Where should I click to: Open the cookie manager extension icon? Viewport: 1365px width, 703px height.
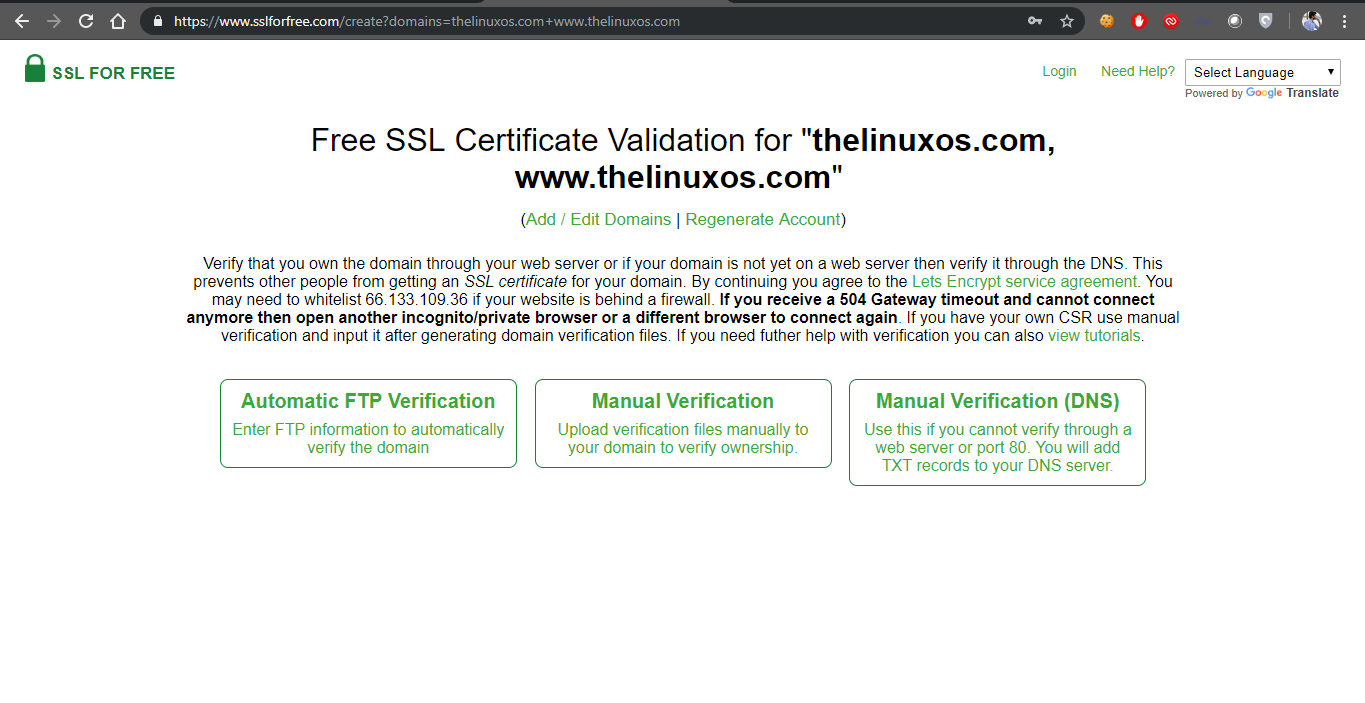click(1106, 20)
